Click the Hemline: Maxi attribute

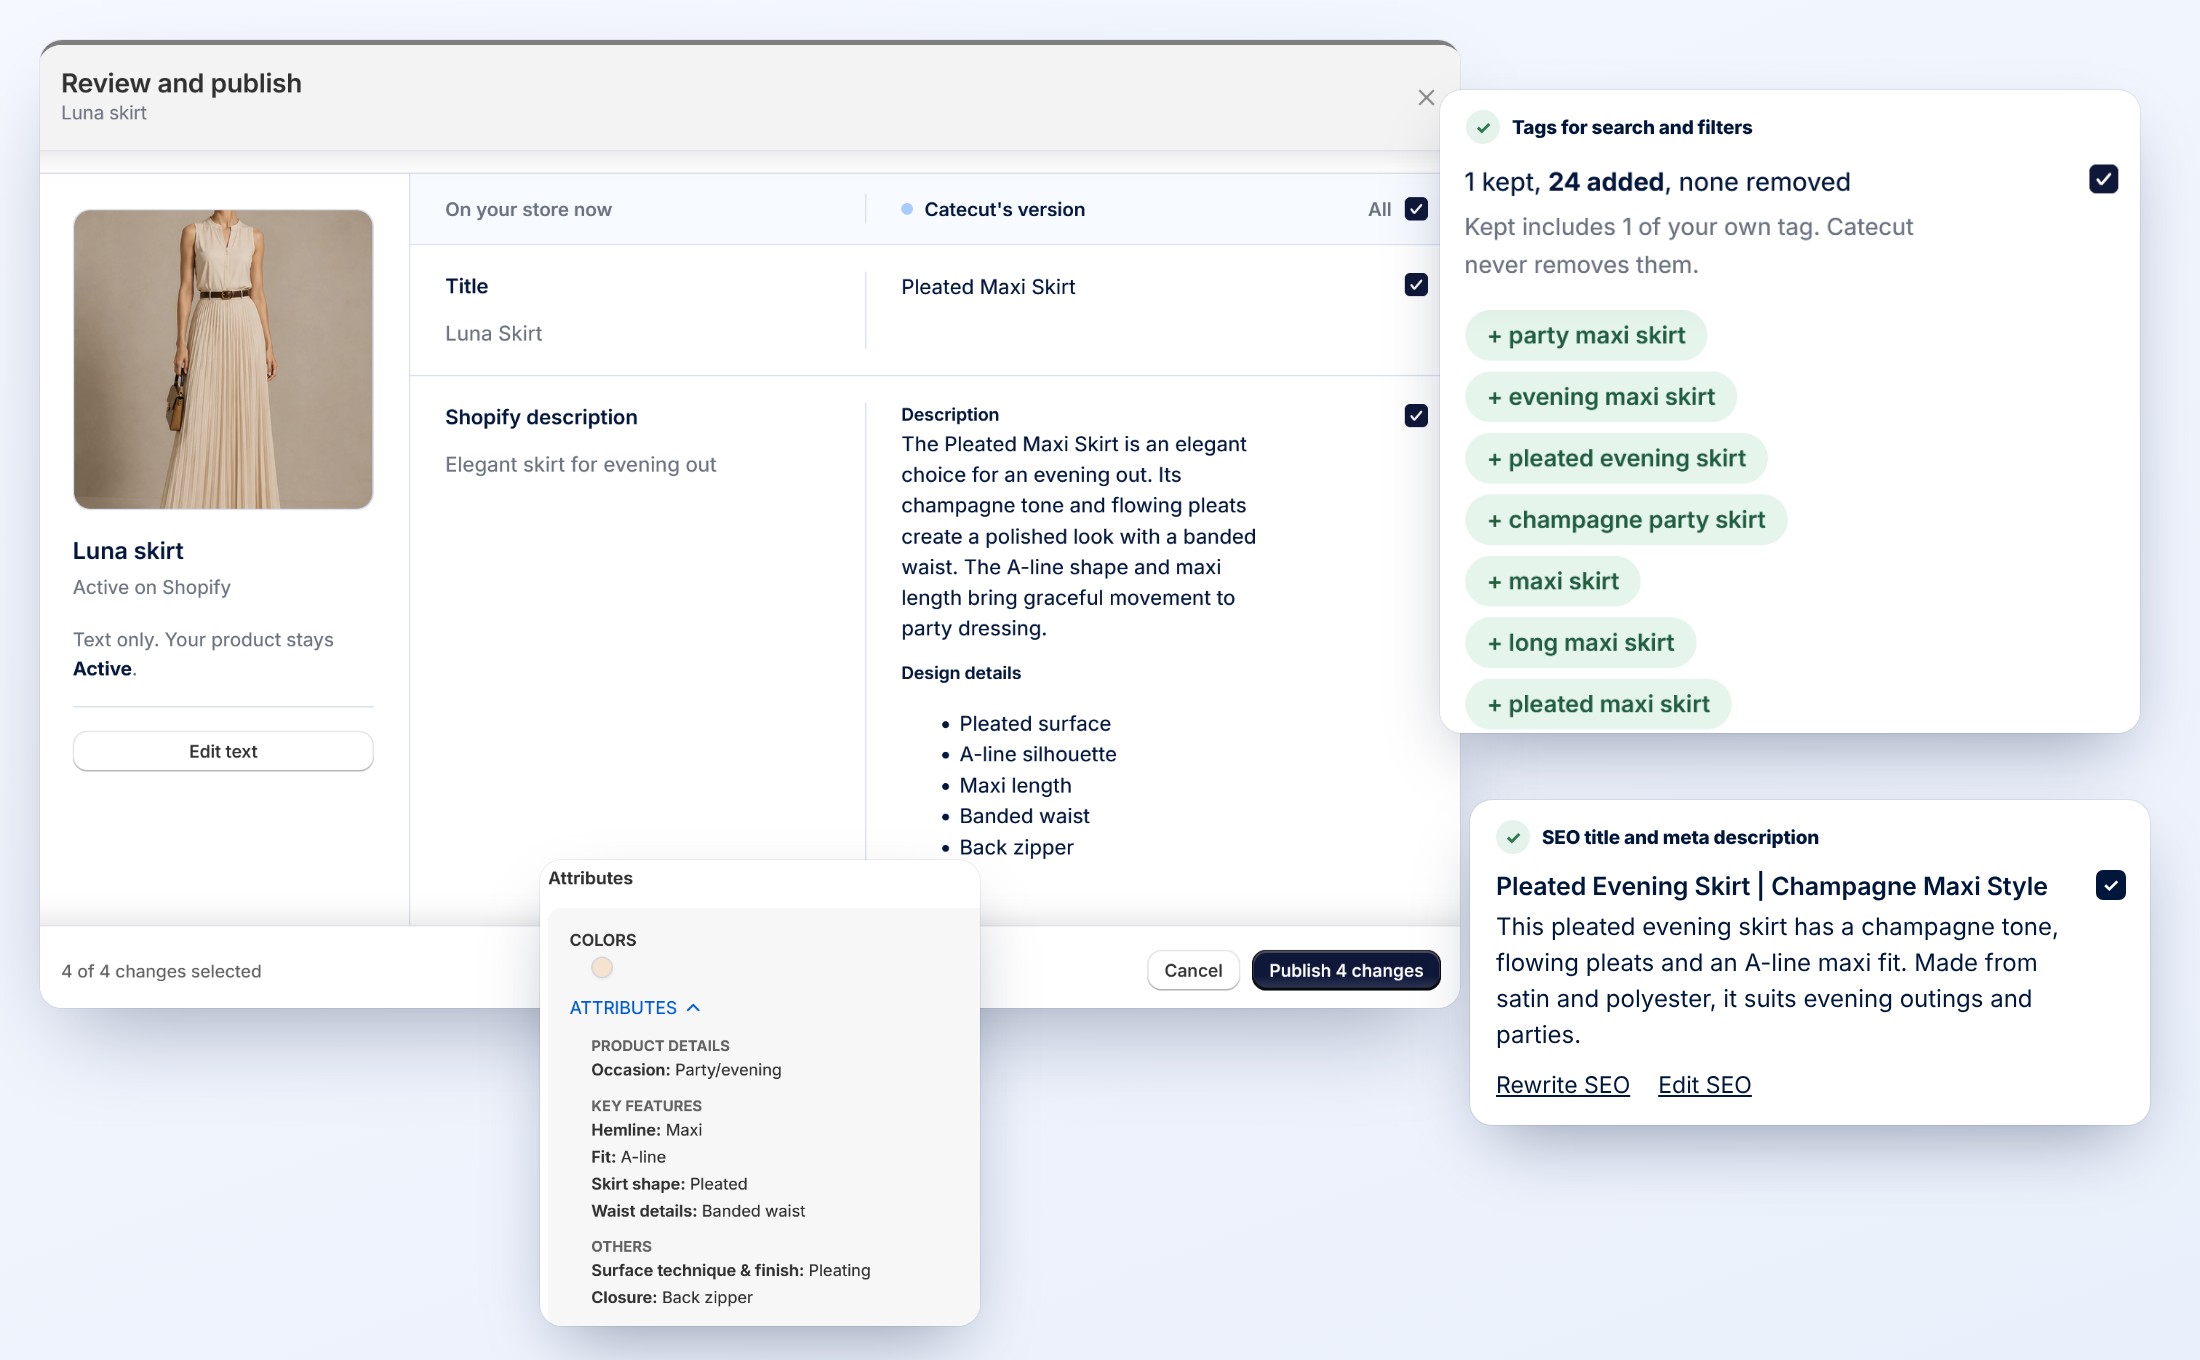coord(646,1130)
